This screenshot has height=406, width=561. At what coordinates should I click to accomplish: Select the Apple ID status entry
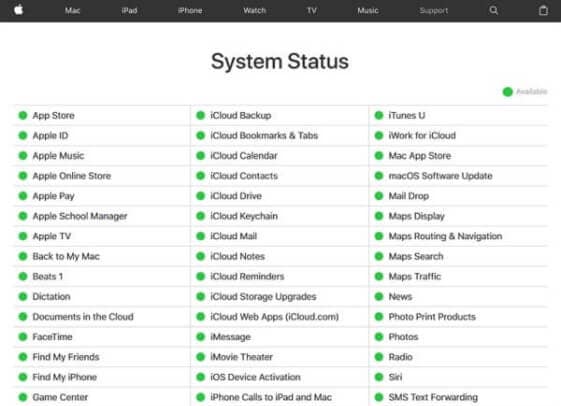pos(50,136)
